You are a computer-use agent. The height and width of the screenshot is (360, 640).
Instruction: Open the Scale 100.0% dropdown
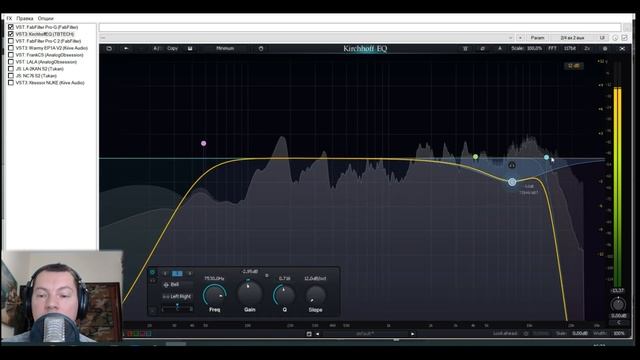[527, 48]
